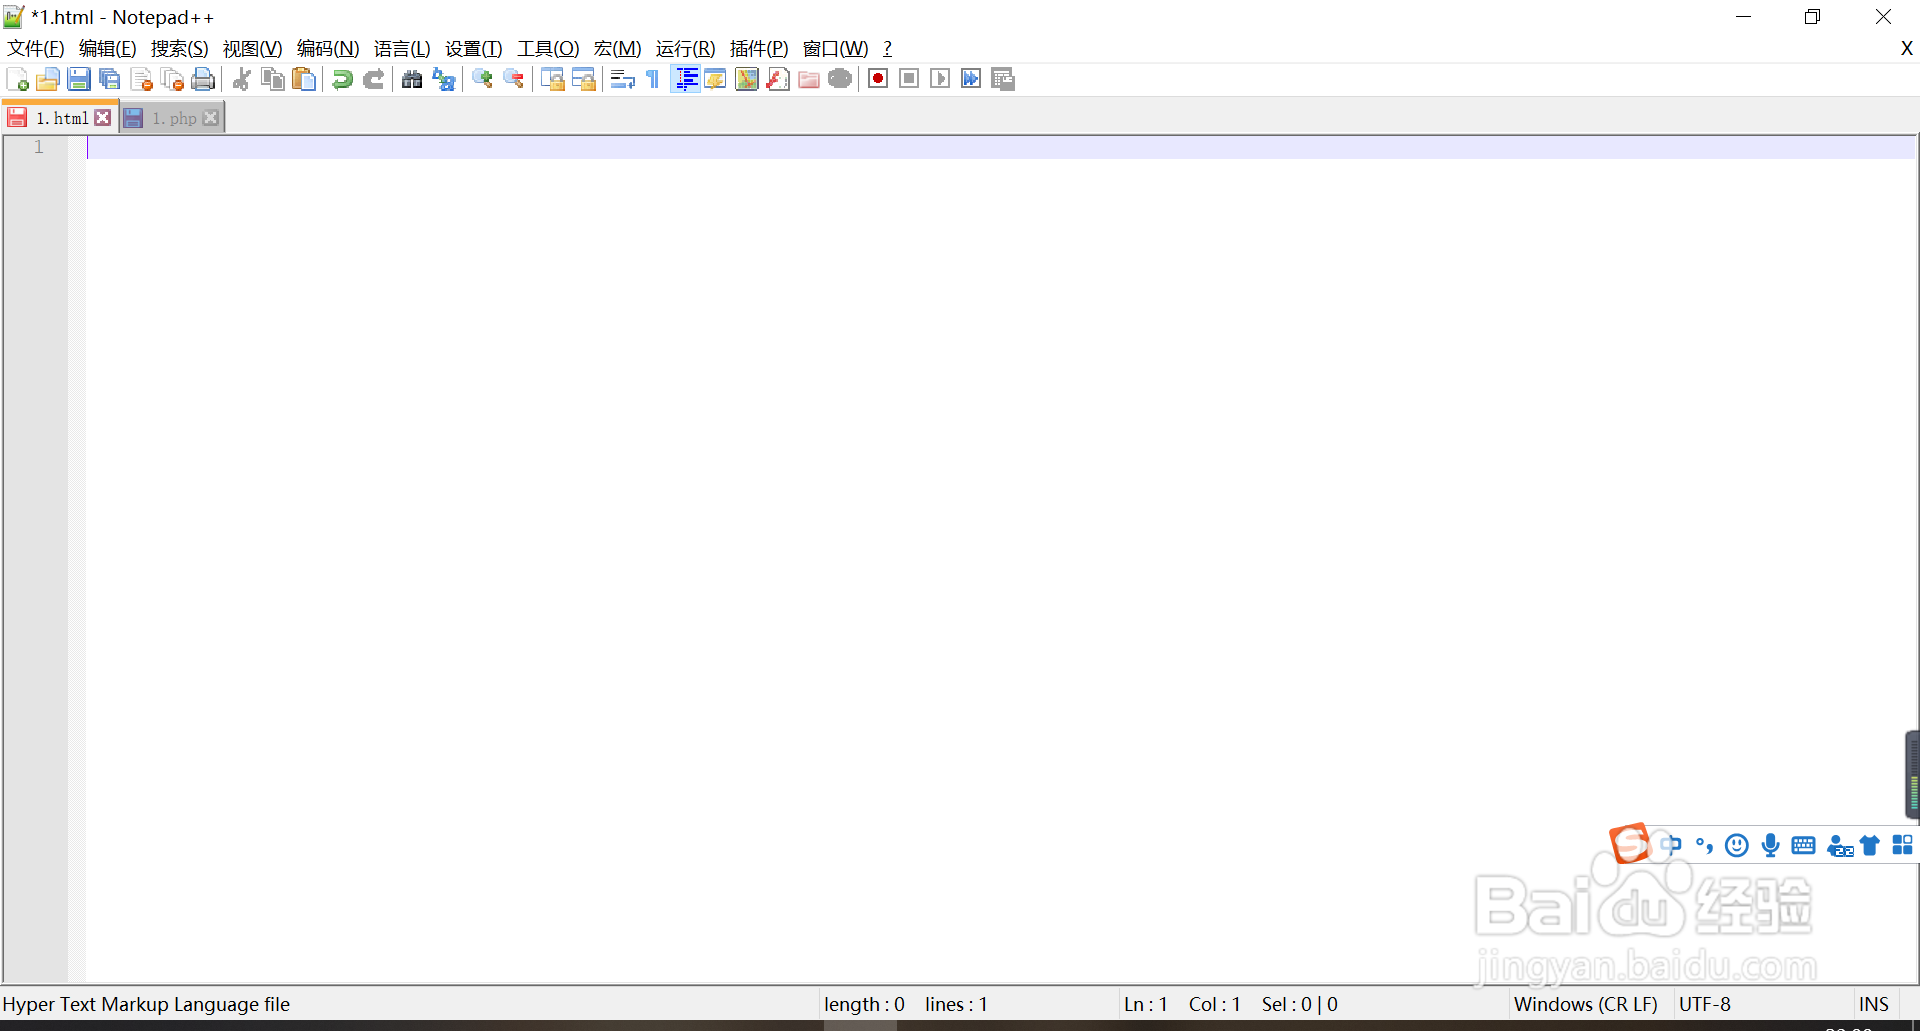Click the line number 1 margin
This screenshot has width=1920, height=1031.
coord(39,148)
